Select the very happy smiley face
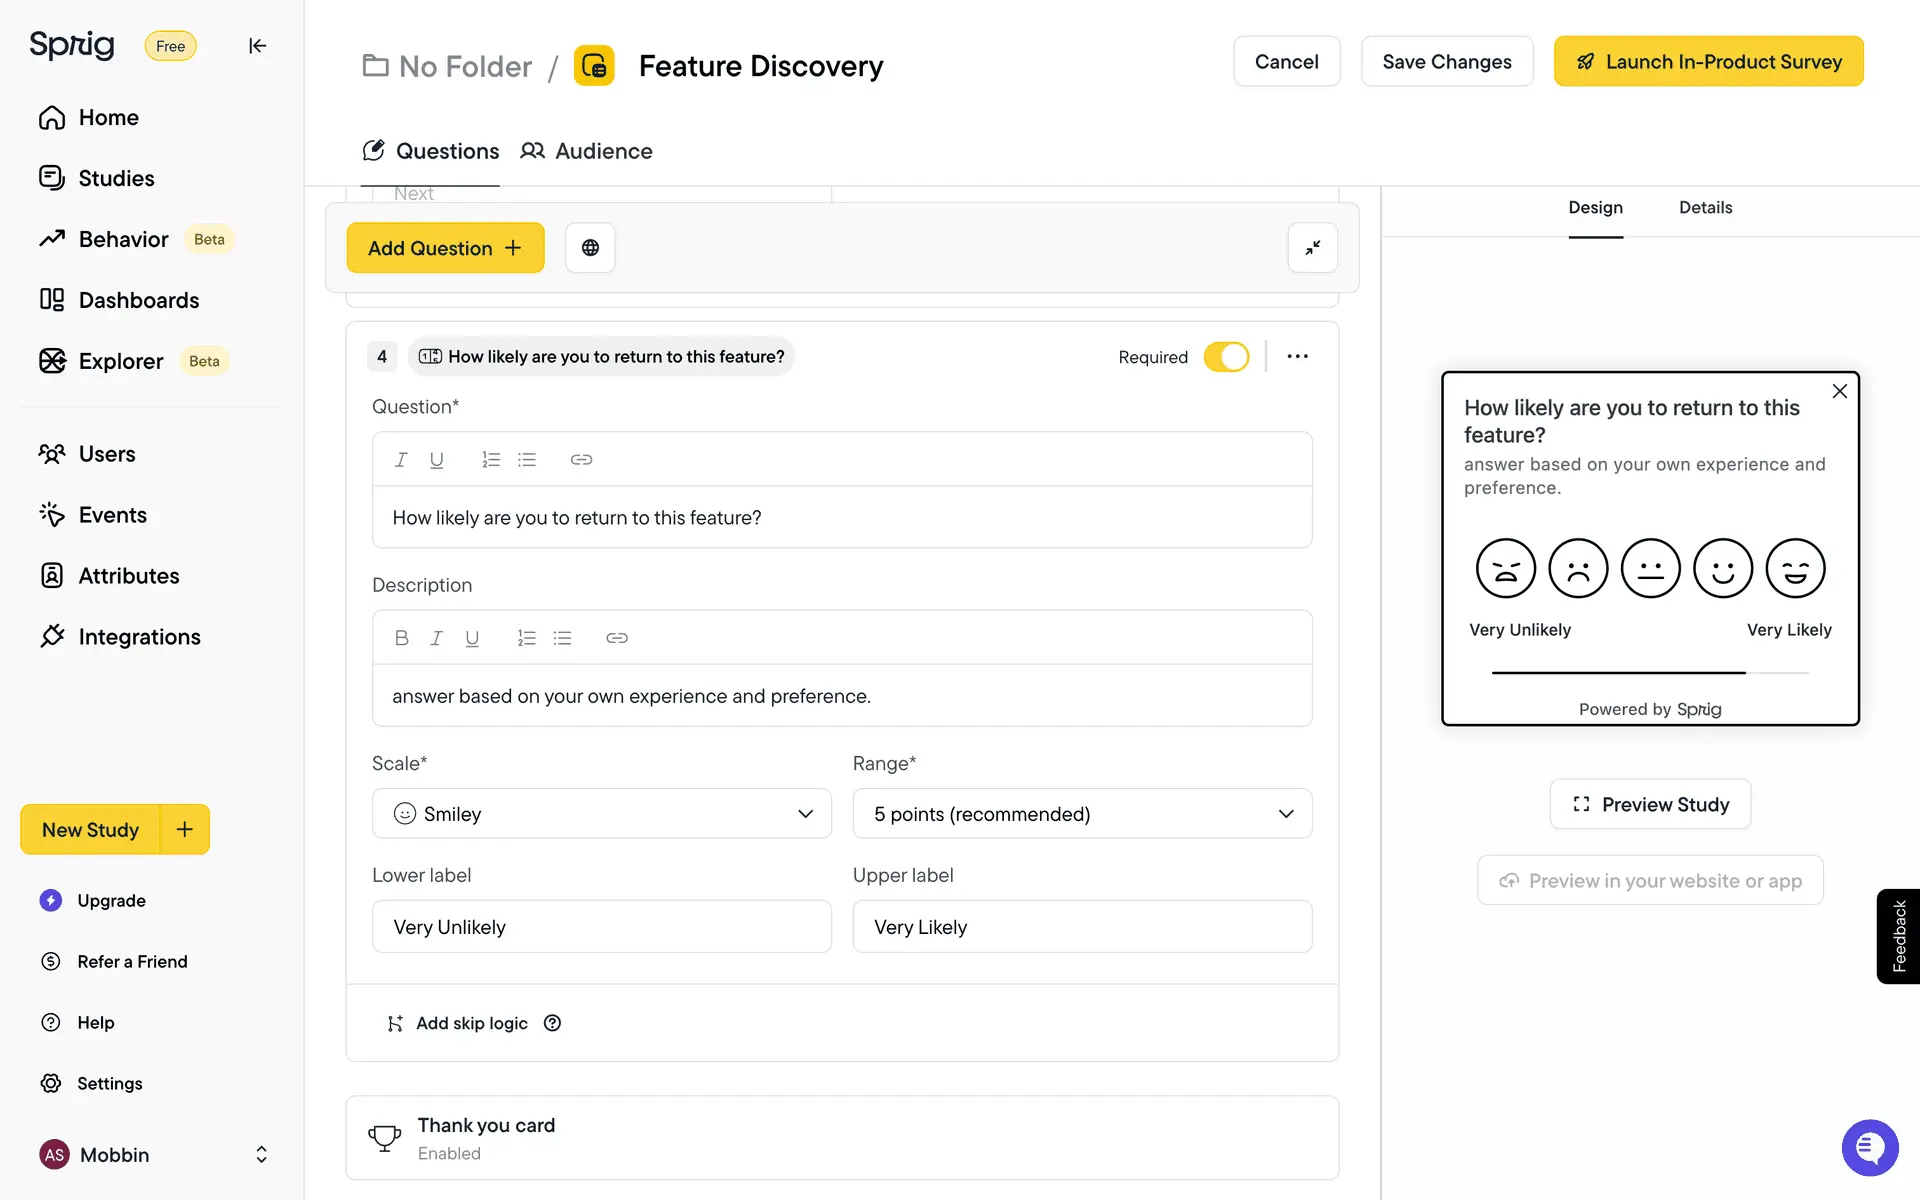Viewport: 1920px width, 1200px height. click(x=1795, y=569)
